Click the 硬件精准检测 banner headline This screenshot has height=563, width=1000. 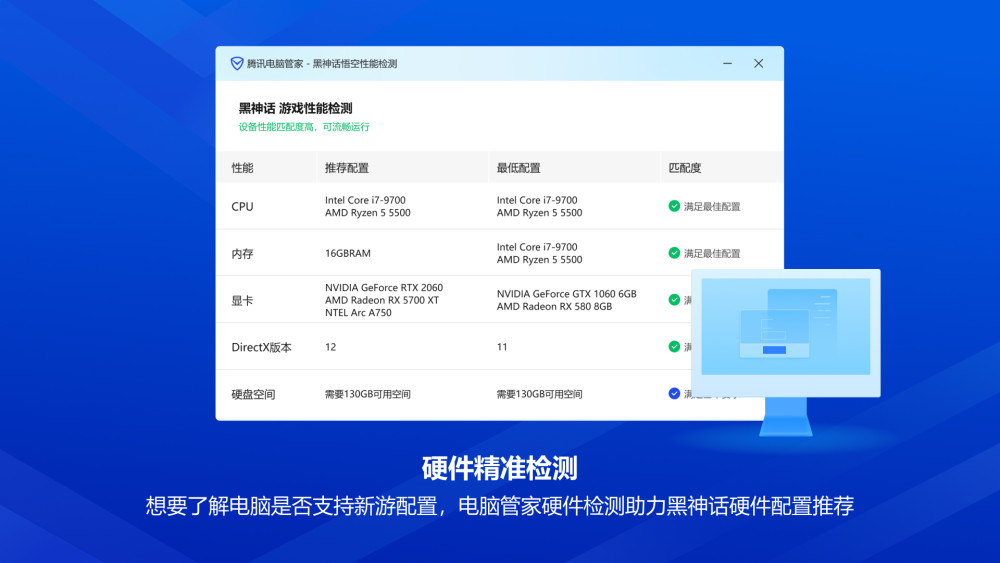[x=499, y=469]
